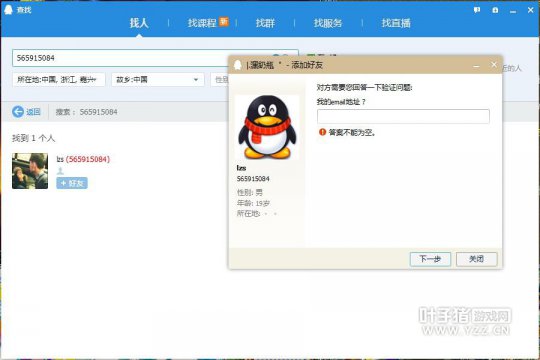This screenshot has width=540, height=360.
Task: Click the + 好友 add friend button
Action: 72,183
